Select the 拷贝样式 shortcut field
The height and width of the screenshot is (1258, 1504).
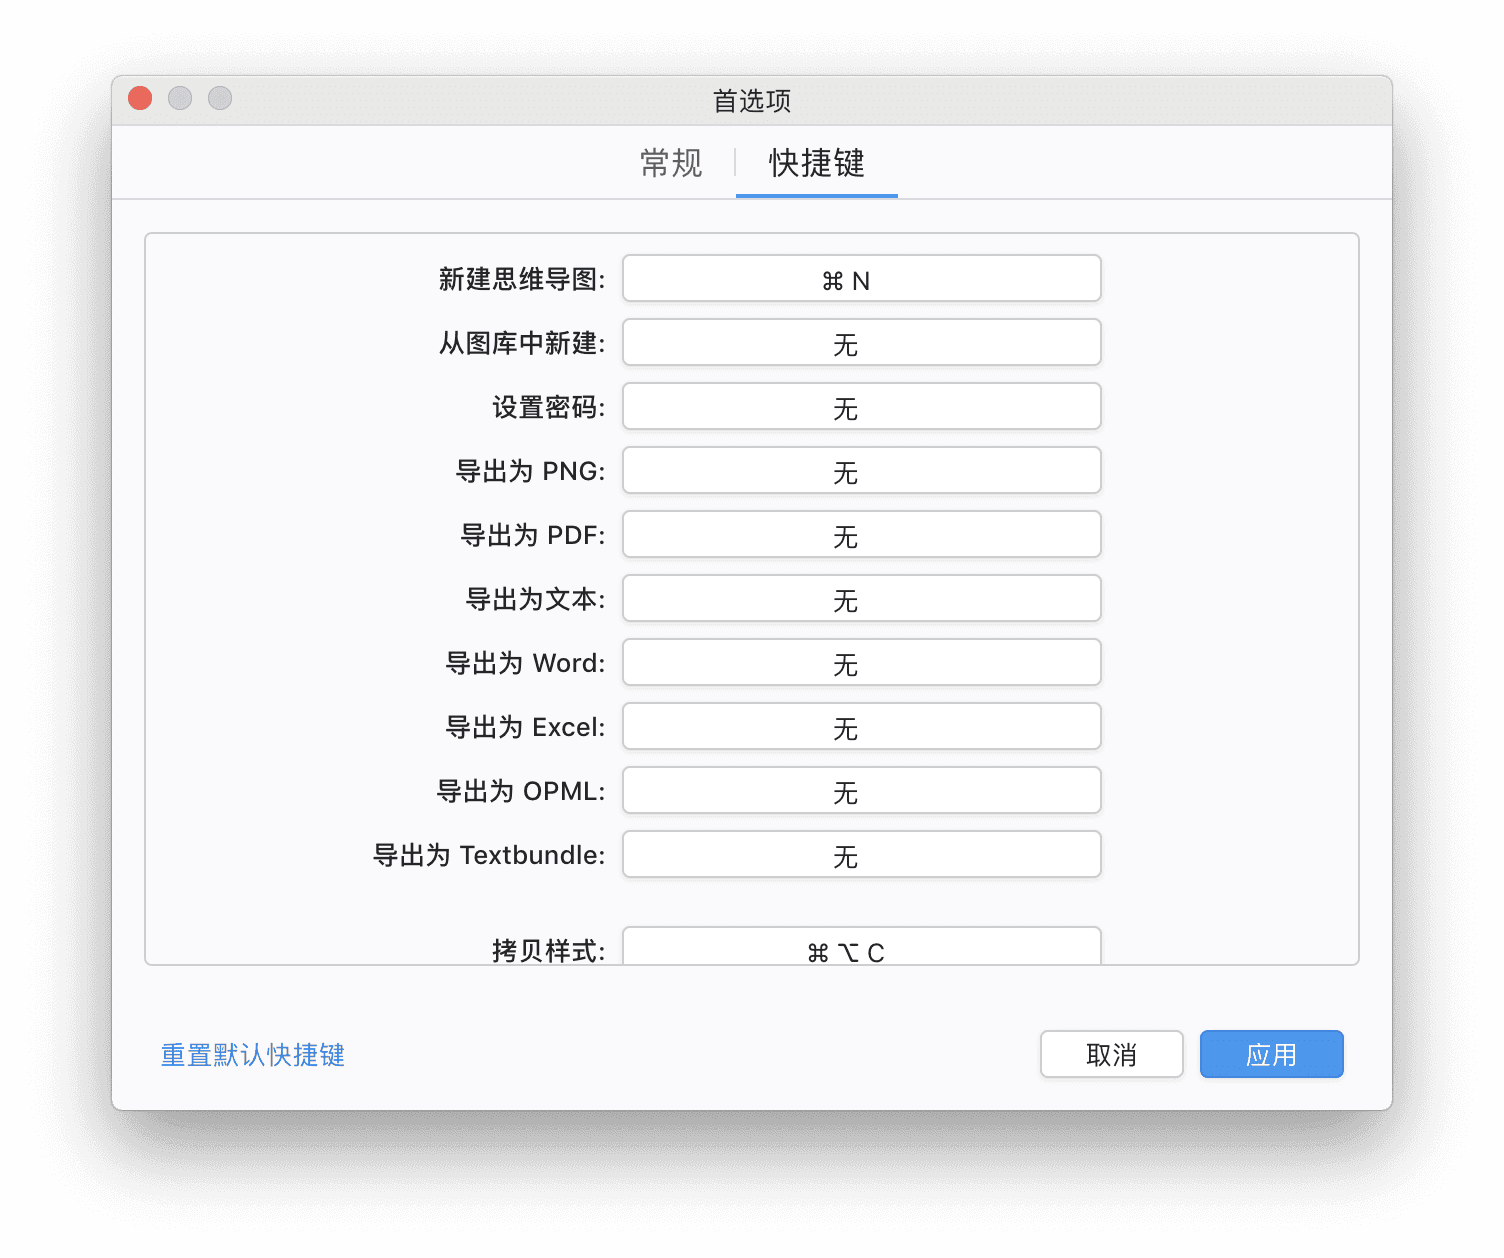(x=860, y=948)
